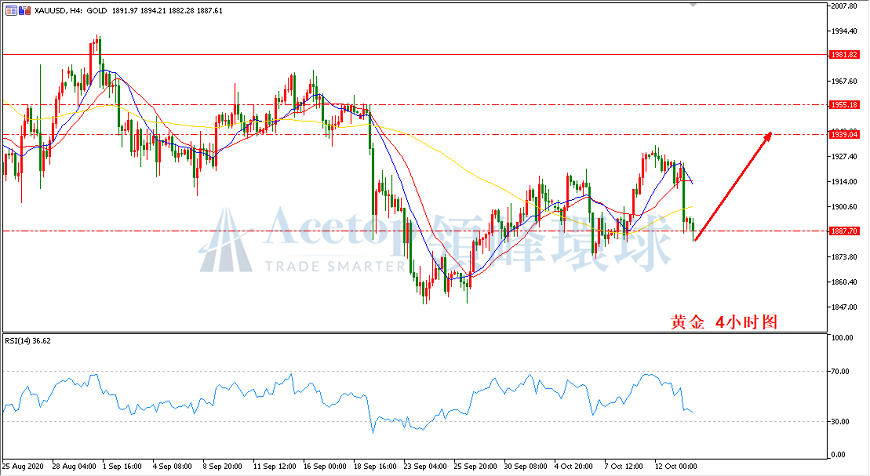Image resolution: width=870 pixels, height=476 pixels.
Task: Click the 4 Sep 08:00 time label
Action: pos(173,466)
